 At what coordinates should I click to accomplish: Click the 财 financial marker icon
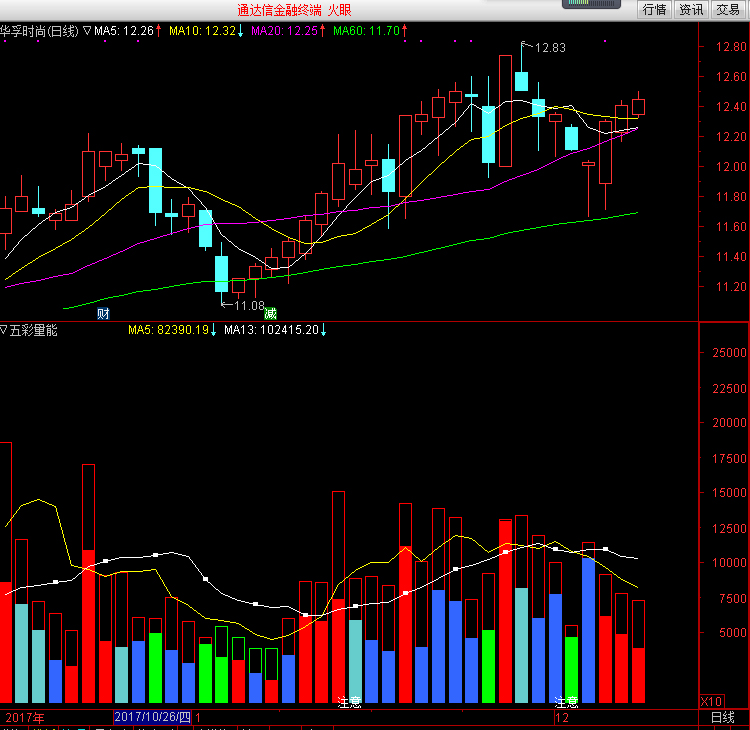(x=103, y=313)
